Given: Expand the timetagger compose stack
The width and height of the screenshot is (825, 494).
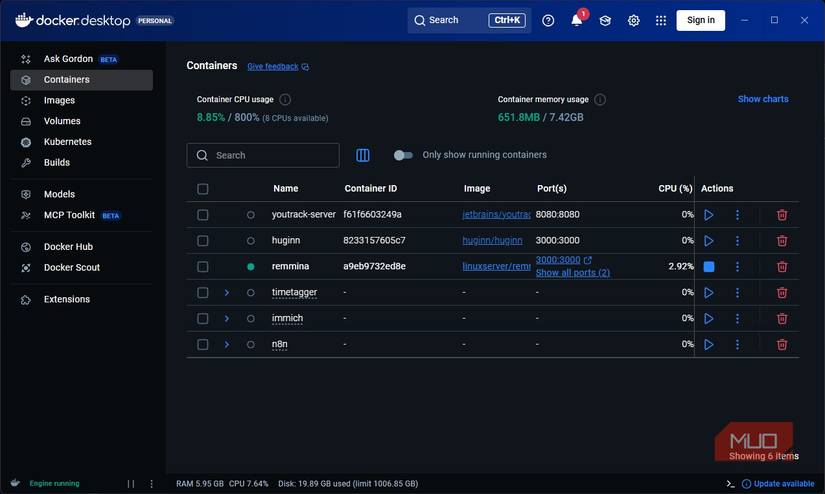Looking at the screenshot, I should point(227,293).
